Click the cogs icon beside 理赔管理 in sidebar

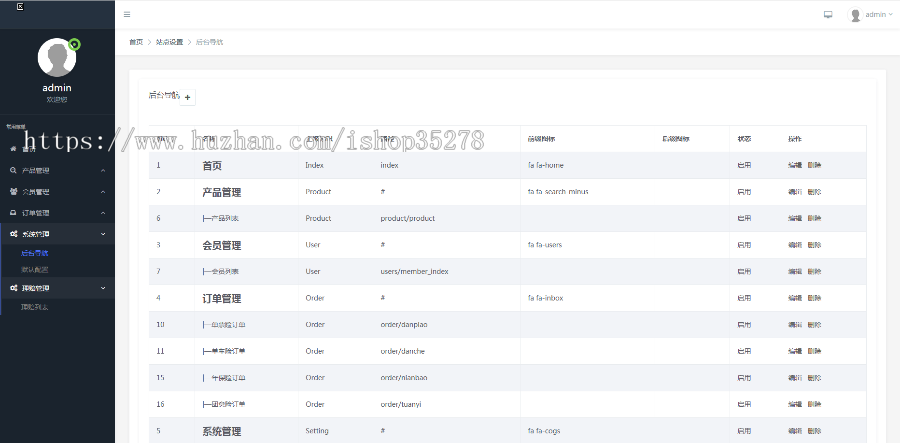tap(13, 288)
